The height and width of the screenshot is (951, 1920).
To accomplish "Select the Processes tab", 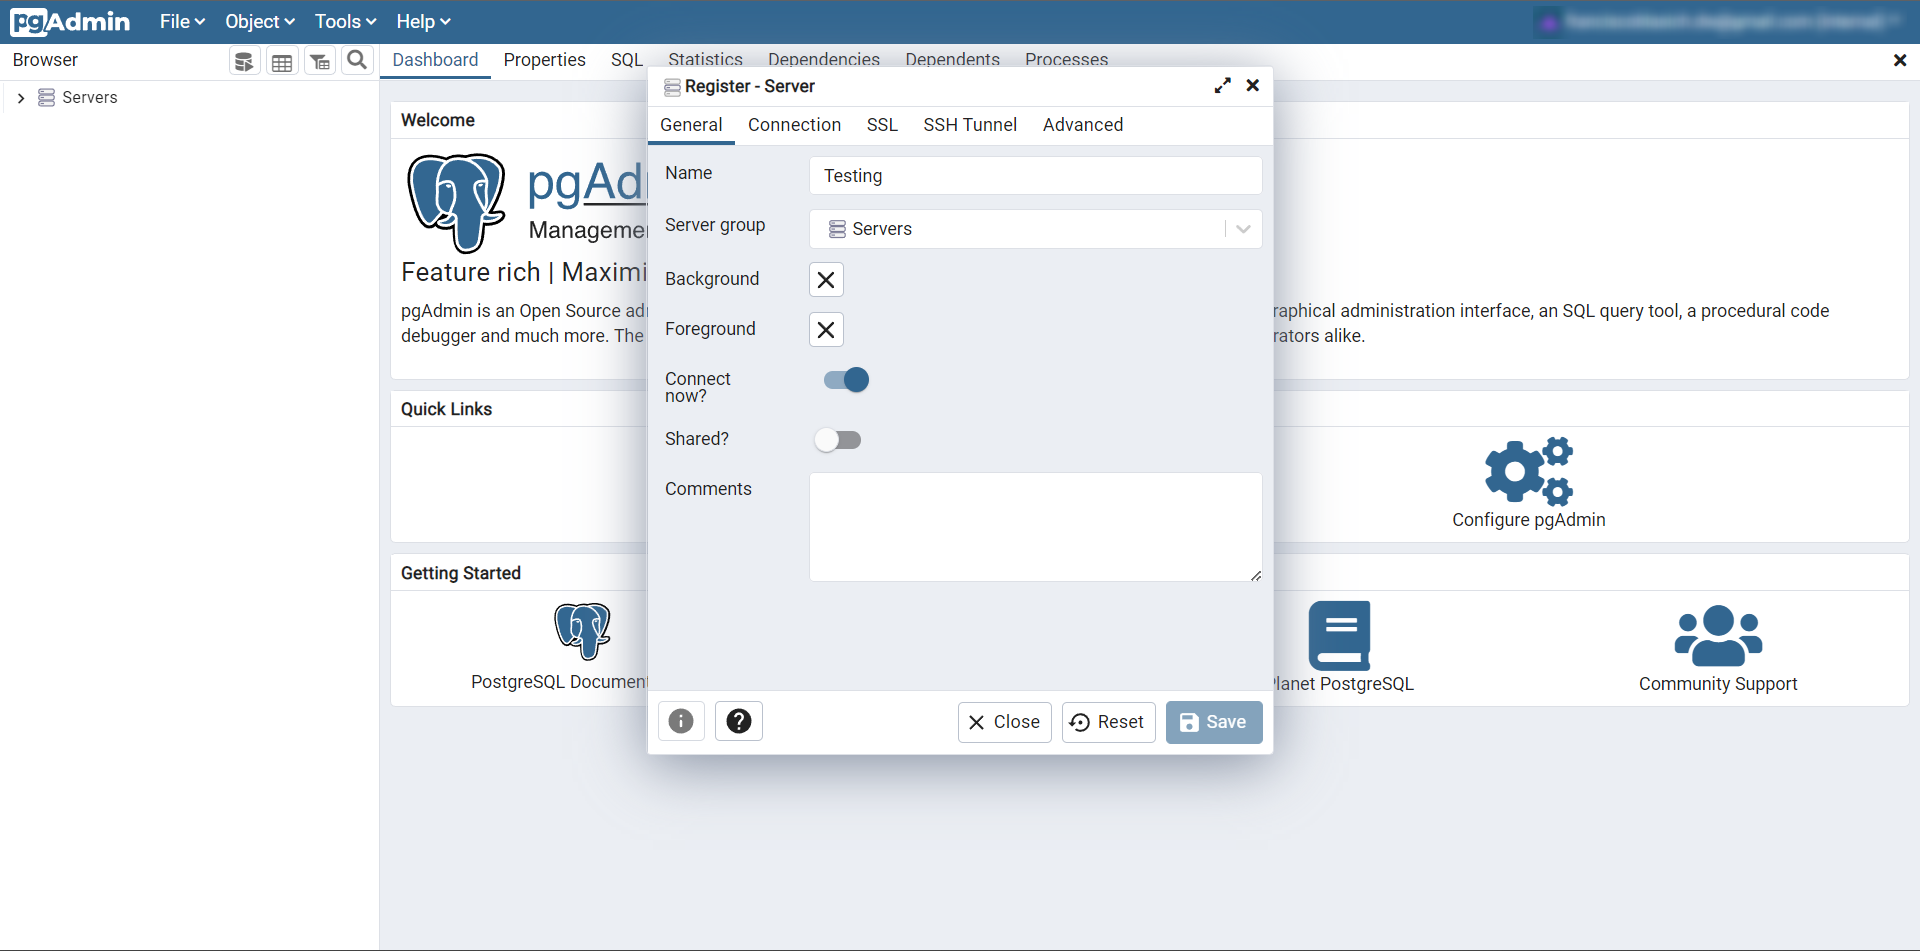I will tap(1066, 60).
